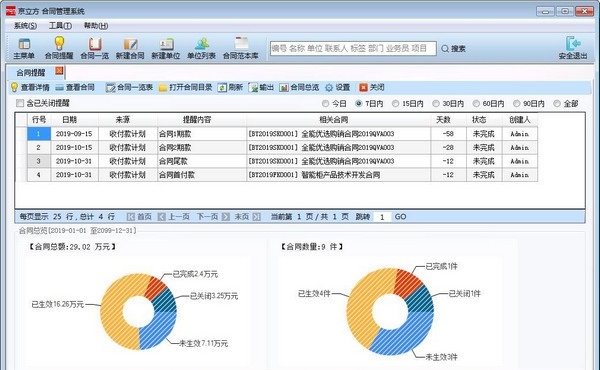Image resolution: width=600 pixels, height=370 pixels.
Task: Go to 上一页 previous page
Action: tap(174, 217)
